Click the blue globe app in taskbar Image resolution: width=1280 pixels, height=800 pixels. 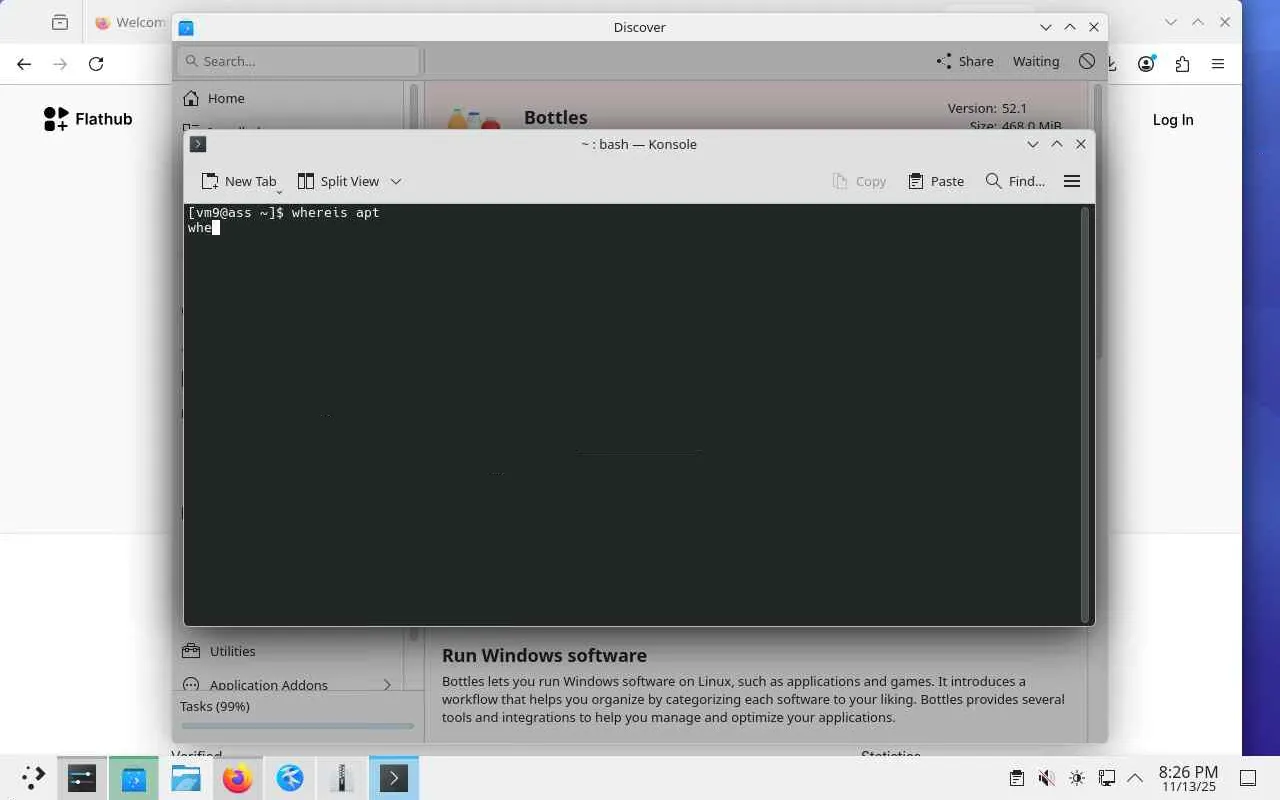click(x=290, y=777)
